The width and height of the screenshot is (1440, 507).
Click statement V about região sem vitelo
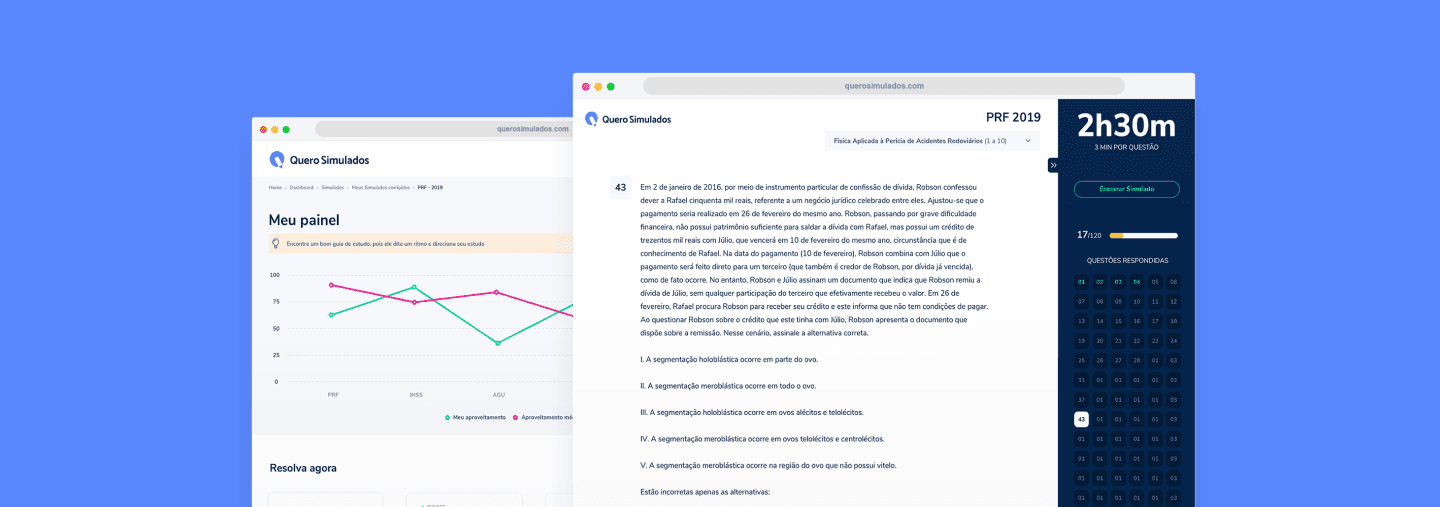pos(768,465)
